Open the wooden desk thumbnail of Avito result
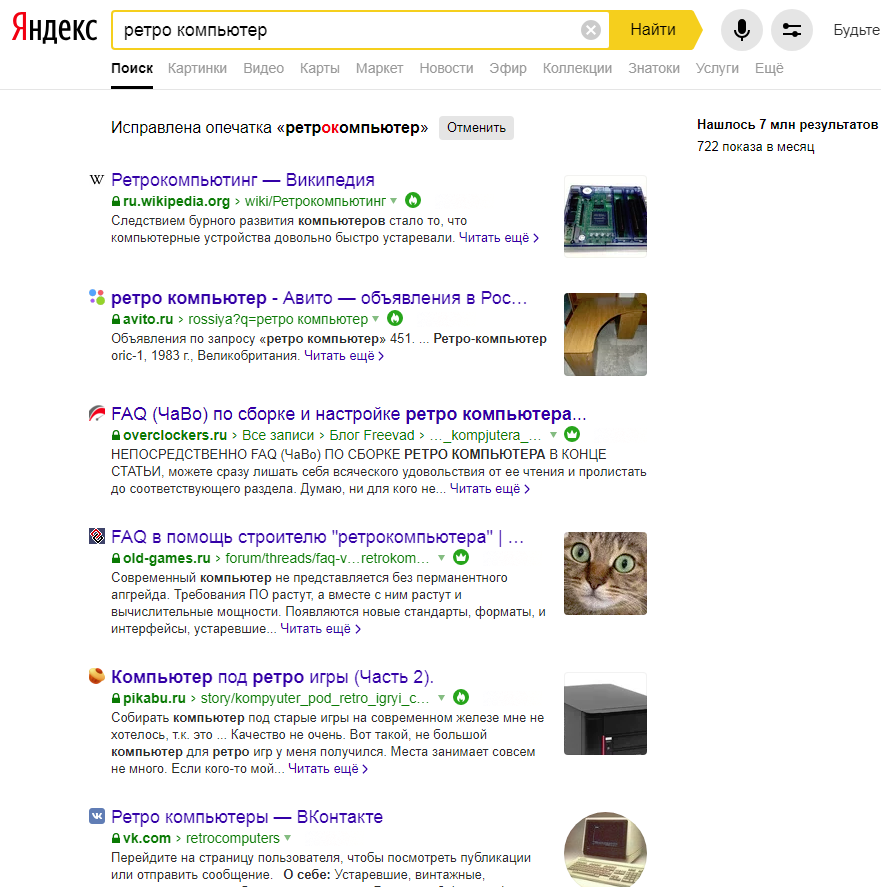881x887 pixels. 605,334
